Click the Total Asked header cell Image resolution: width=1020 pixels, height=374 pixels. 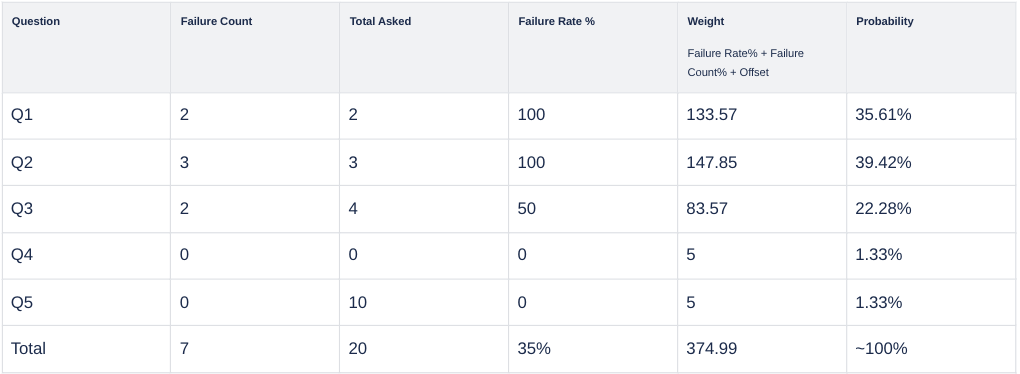click(x=381, y=21)
